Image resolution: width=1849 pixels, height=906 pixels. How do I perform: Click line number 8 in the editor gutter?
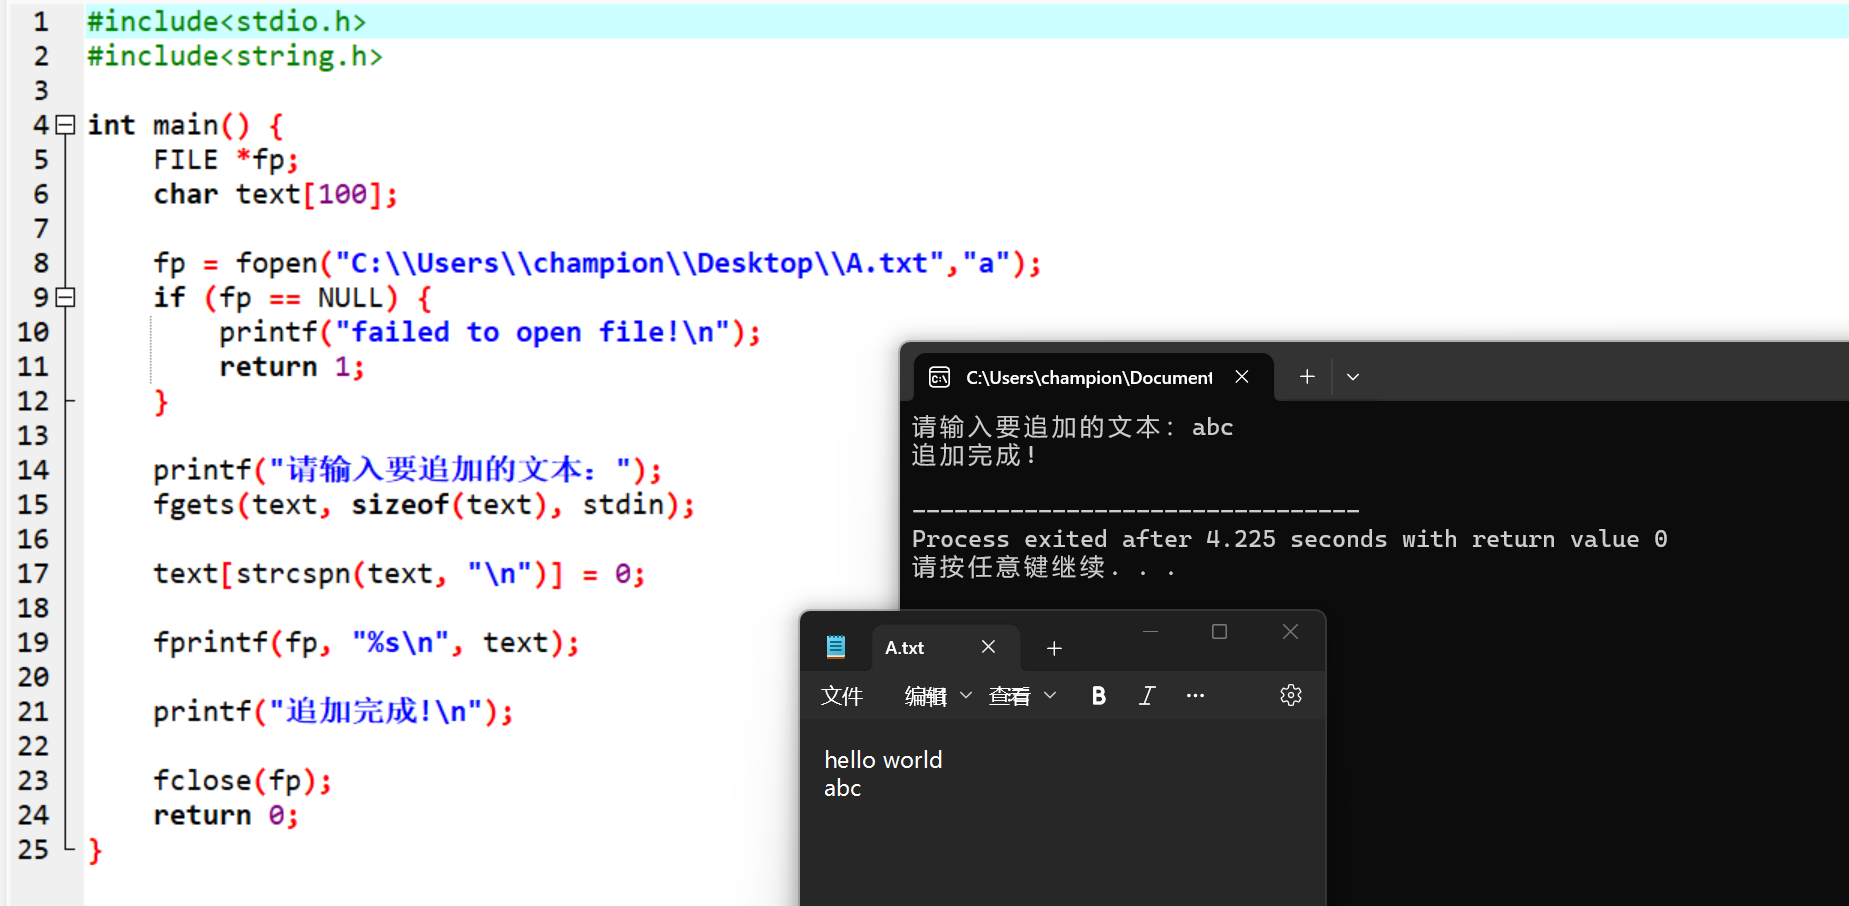click(40, 263)
